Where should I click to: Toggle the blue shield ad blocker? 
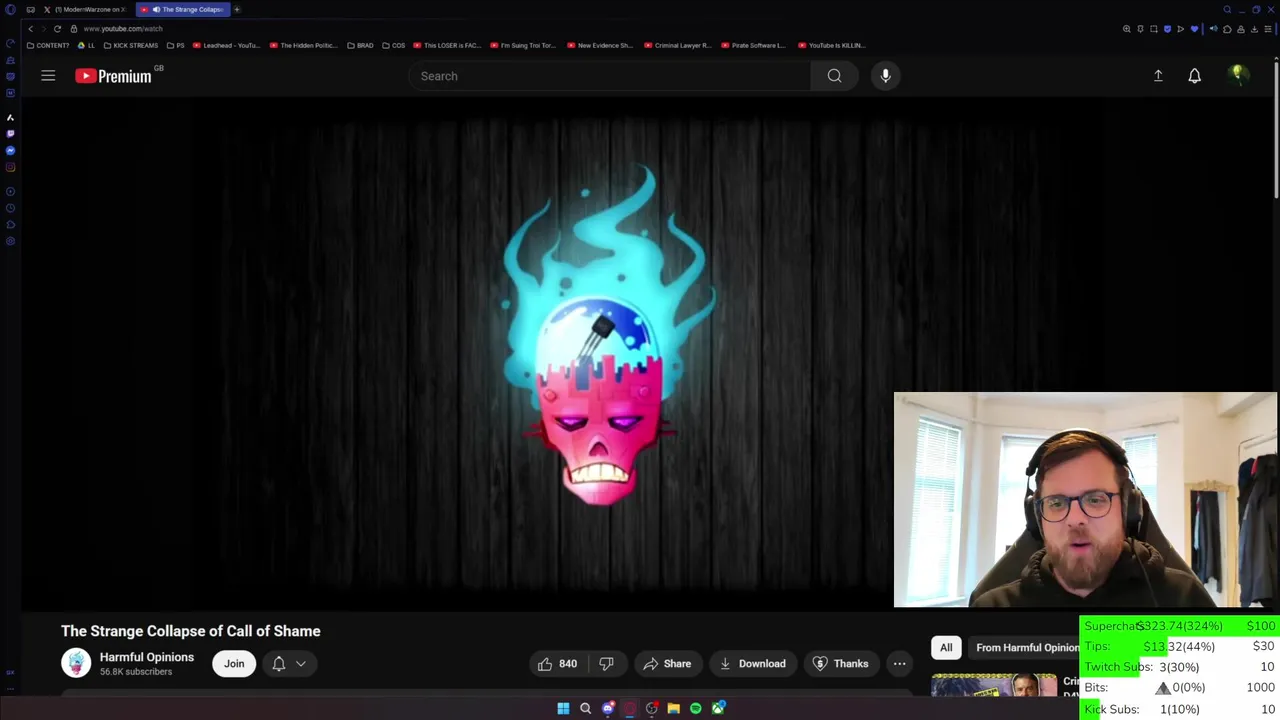pyautogui.click(x=1167, y=29)
